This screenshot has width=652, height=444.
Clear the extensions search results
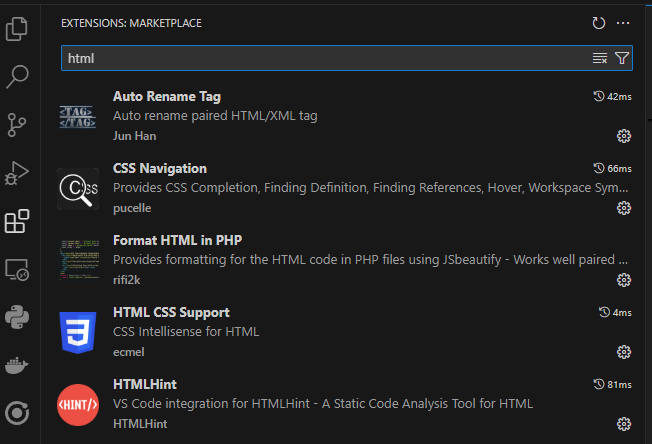click(x=600, y=59)
